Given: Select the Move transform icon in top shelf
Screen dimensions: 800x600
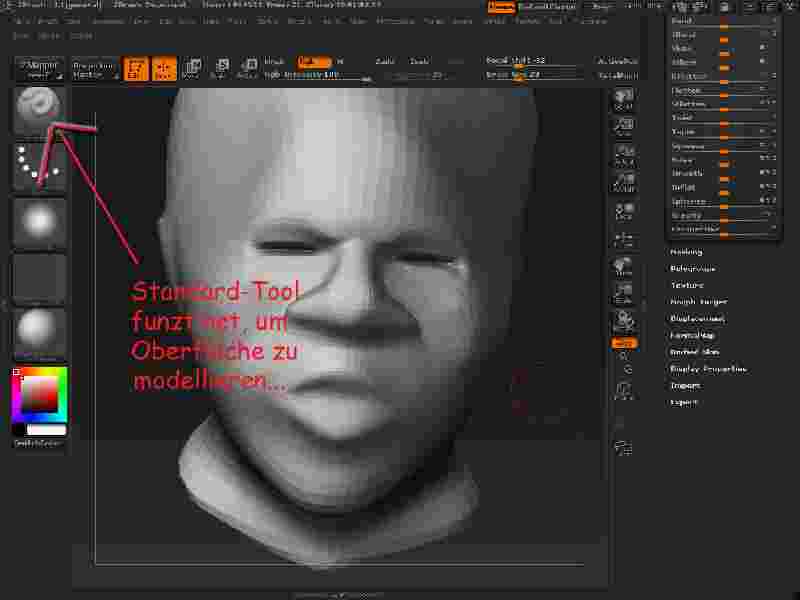Looking at the screenshot, I should point(190,68).
